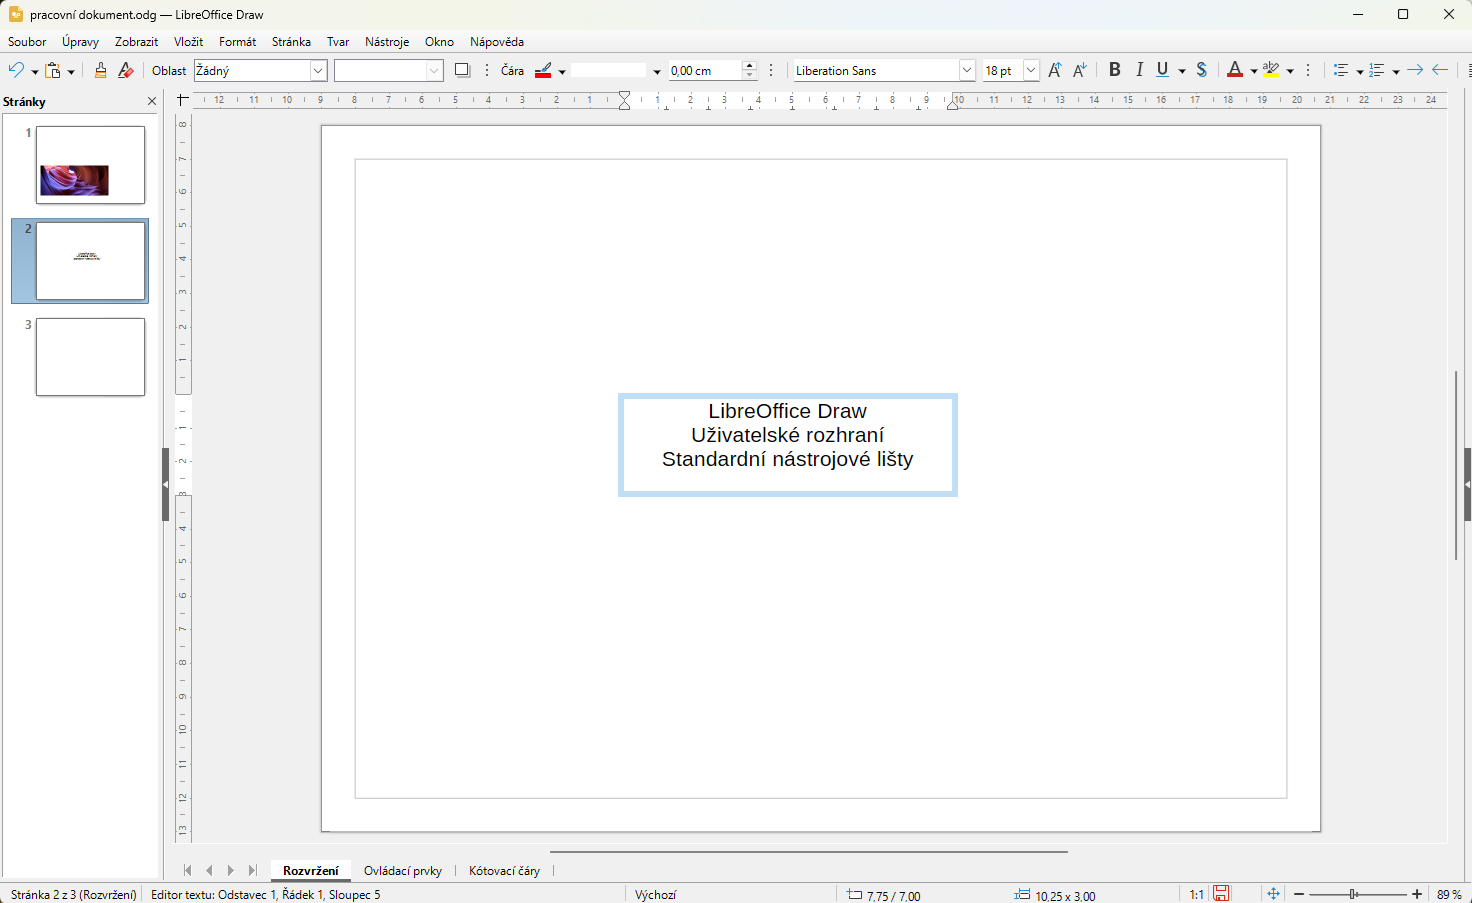The width and height of the screenshot is (1472, 903).
Task: Open the Nápověda menu
Action: [497, 42]
